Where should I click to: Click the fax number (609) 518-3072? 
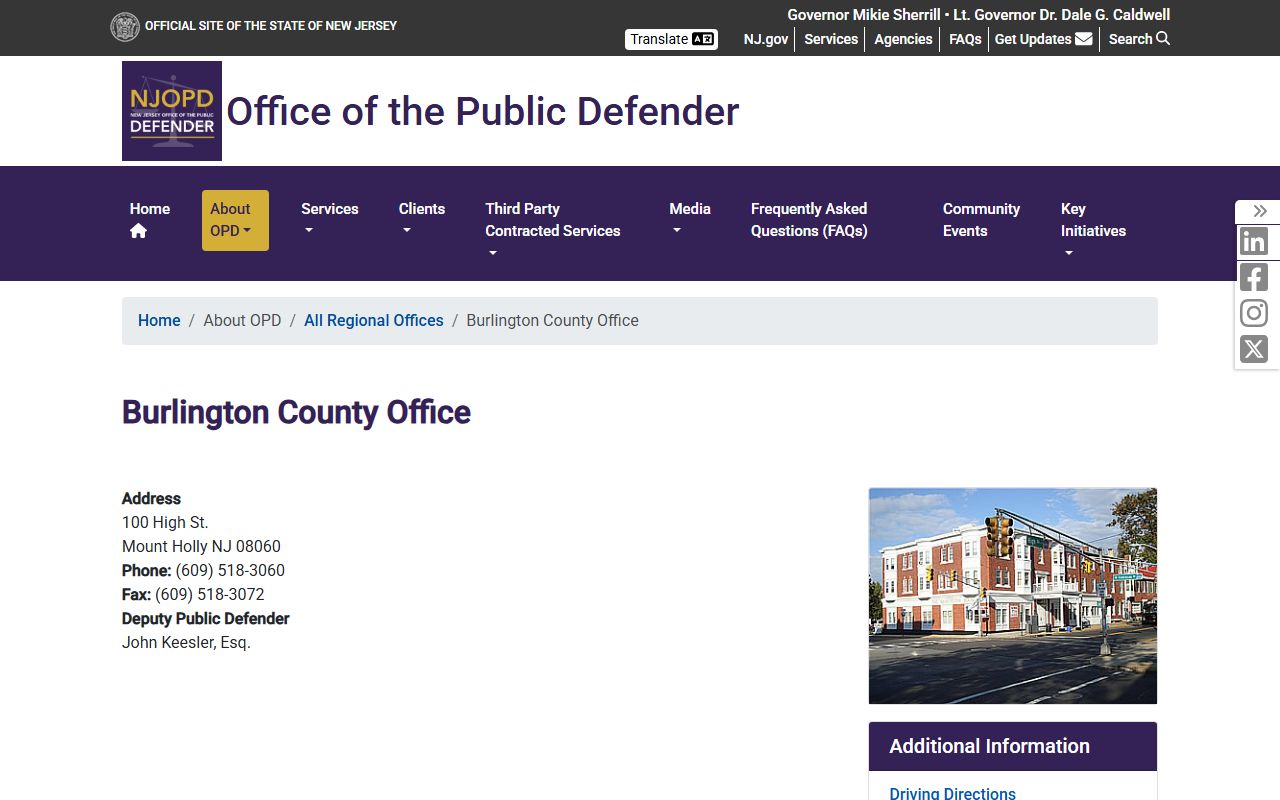point(210,595)
